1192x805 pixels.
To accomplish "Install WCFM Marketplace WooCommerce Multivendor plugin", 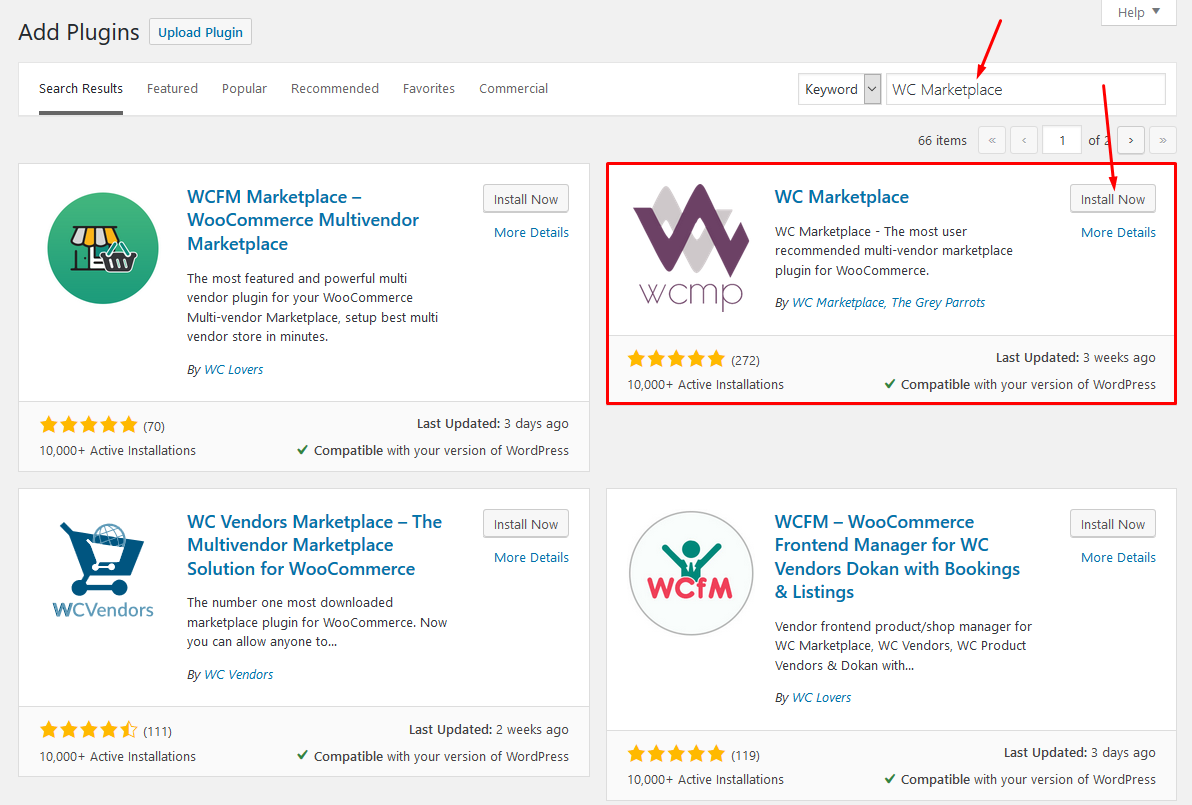I will click(x=525, y=199).
